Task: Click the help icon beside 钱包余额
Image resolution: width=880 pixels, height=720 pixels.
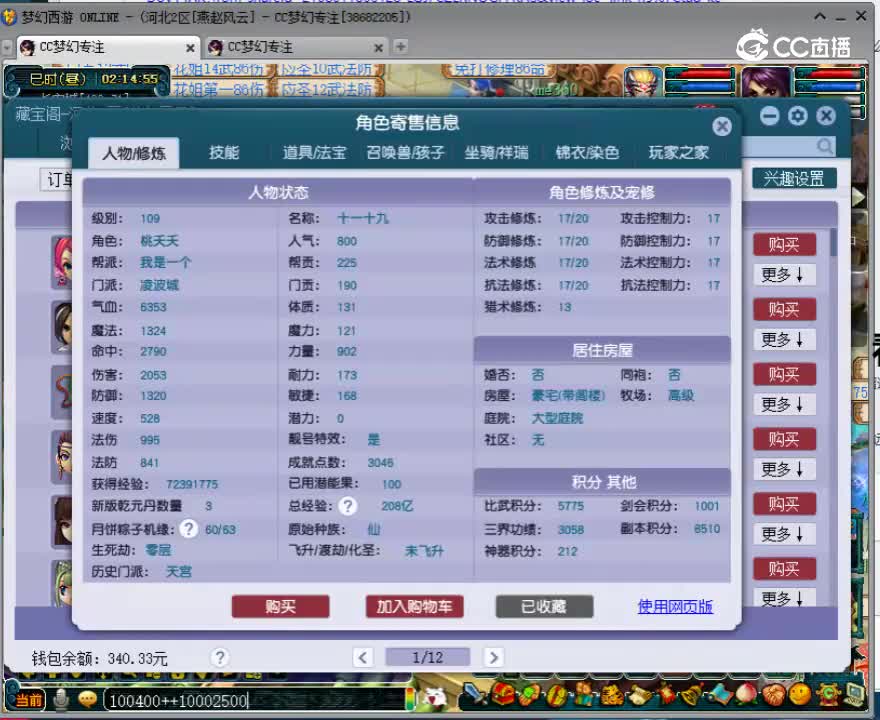Action: 220,657
